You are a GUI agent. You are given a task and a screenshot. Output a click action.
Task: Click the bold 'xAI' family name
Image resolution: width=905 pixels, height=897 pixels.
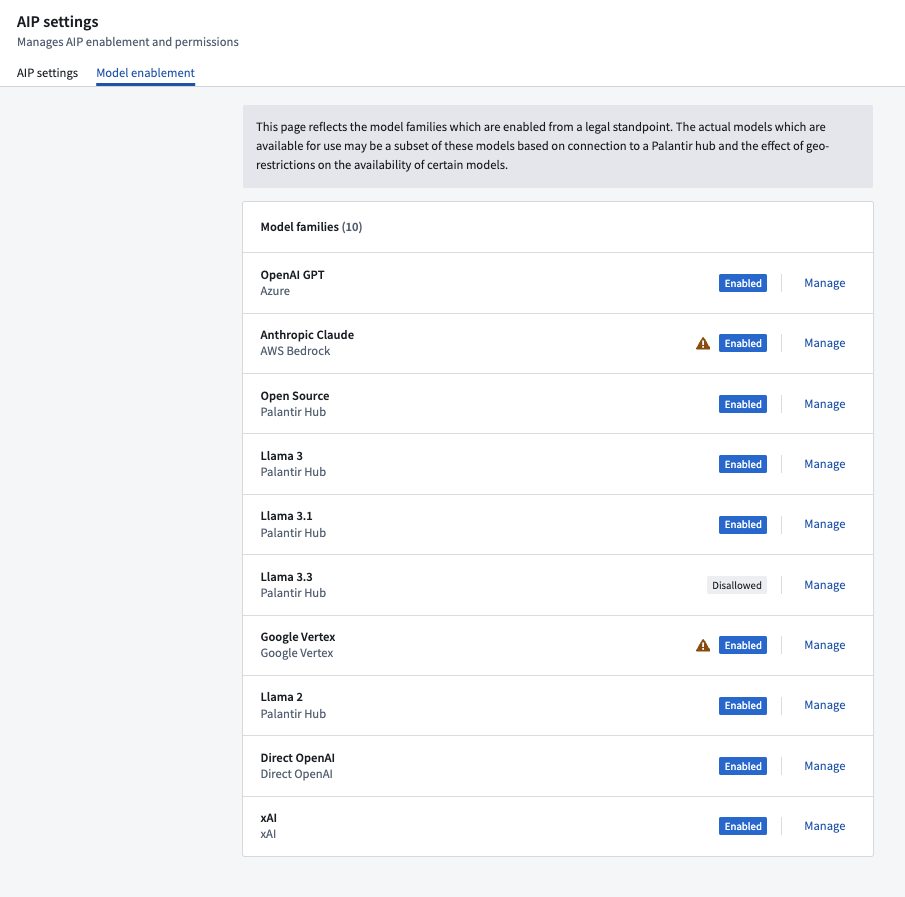(268, 818)
